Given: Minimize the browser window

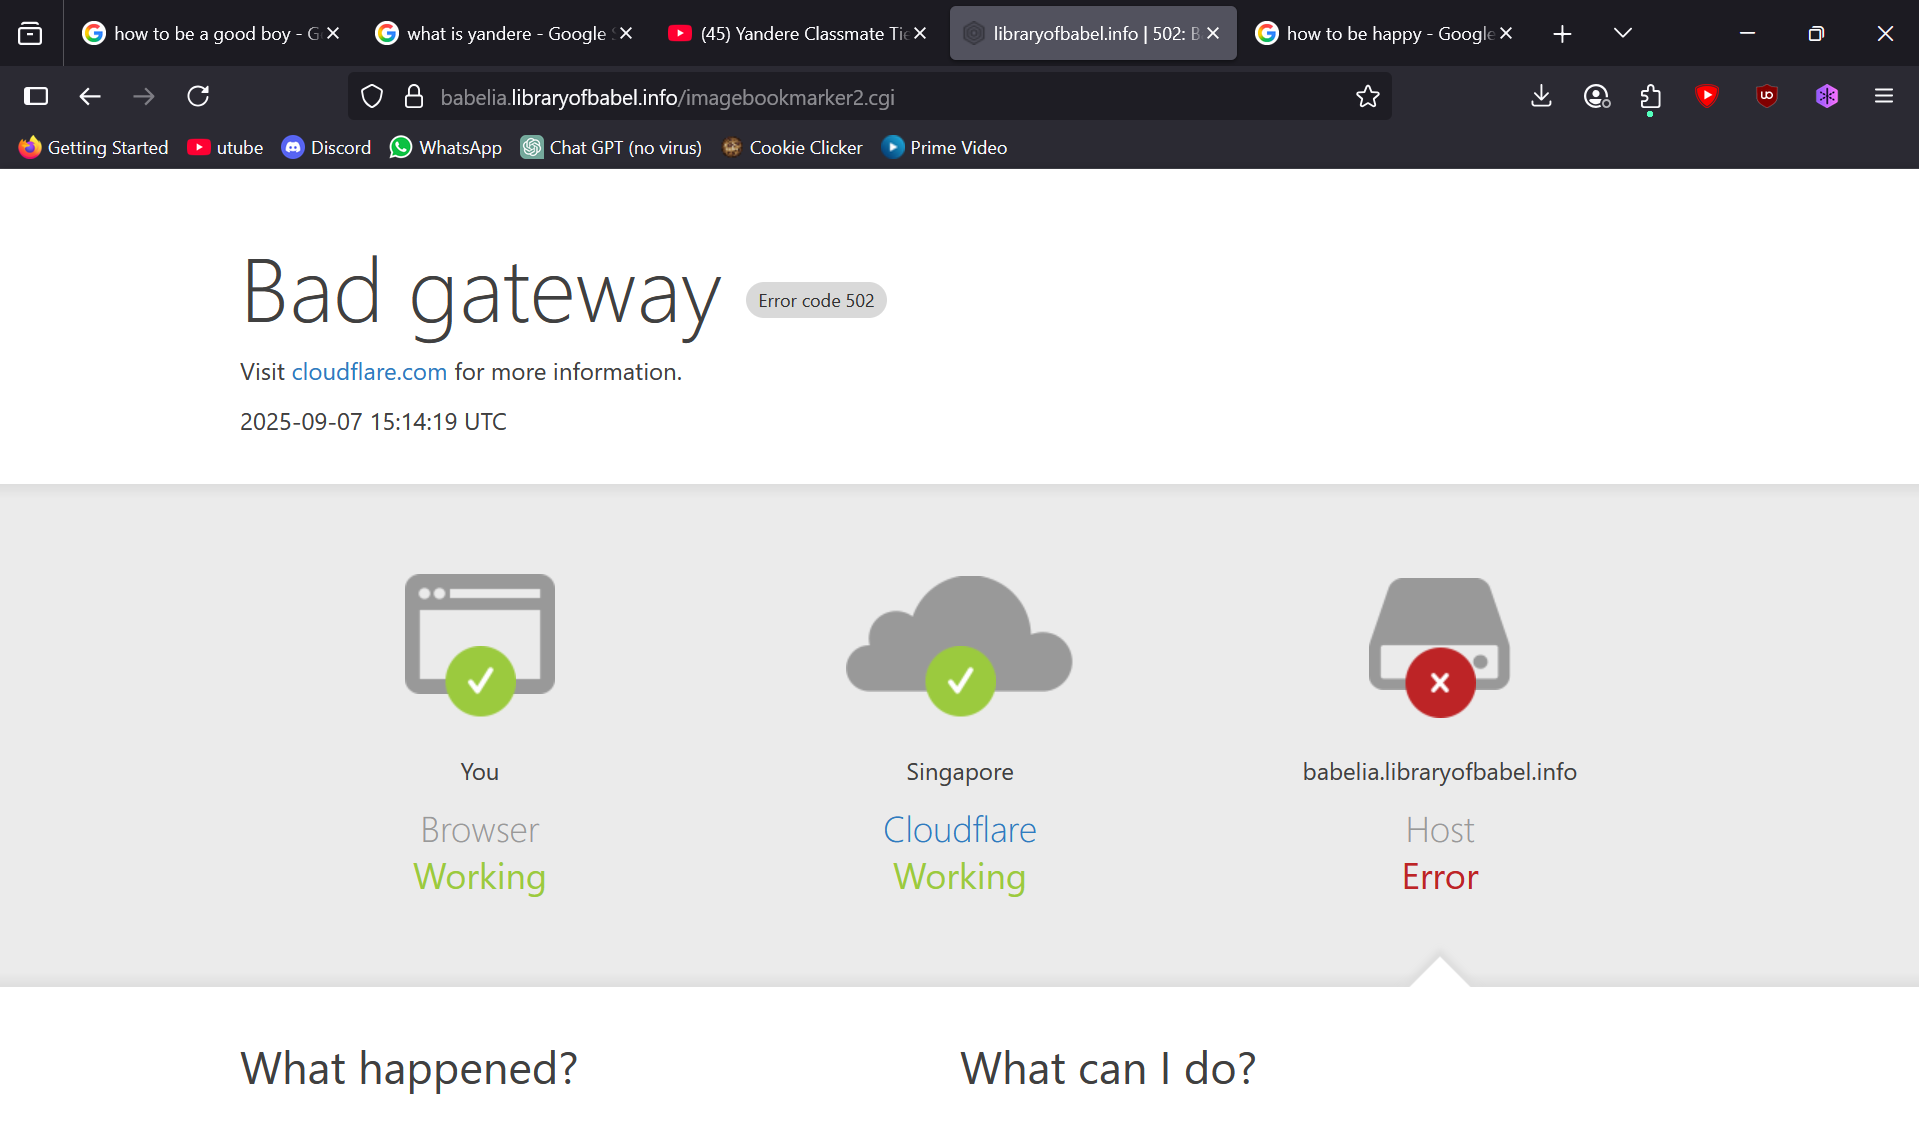Looking at the screenshot, I should pyautogui.click(x=1747, y=34).
